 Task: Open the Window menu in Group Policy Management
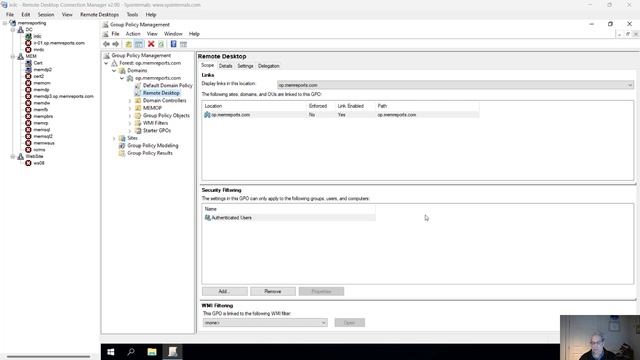[173, 34]
